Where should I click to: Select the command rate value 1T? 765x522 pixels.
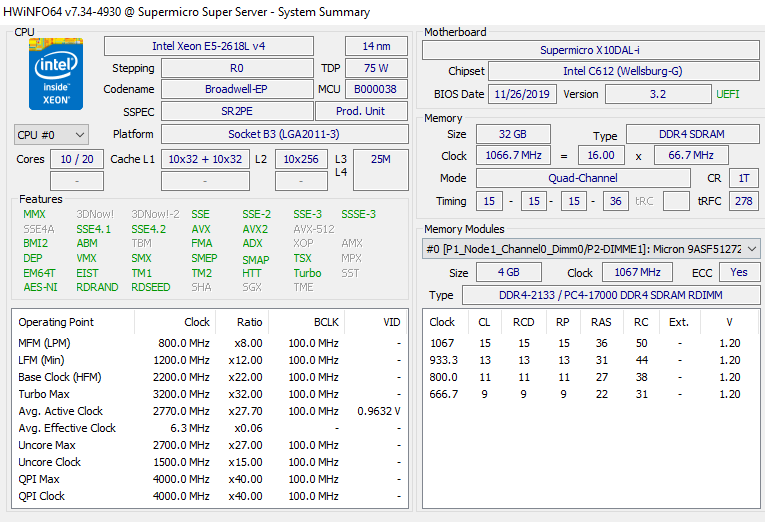[744, 178]
